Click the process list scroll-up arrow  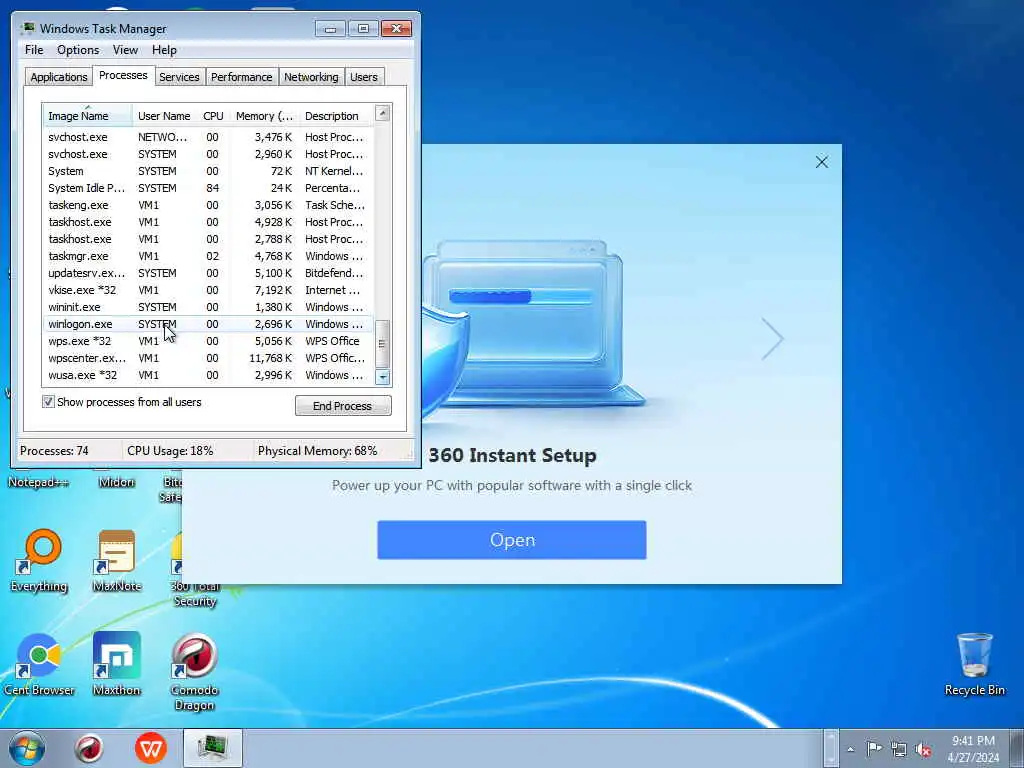pos(383,113)
